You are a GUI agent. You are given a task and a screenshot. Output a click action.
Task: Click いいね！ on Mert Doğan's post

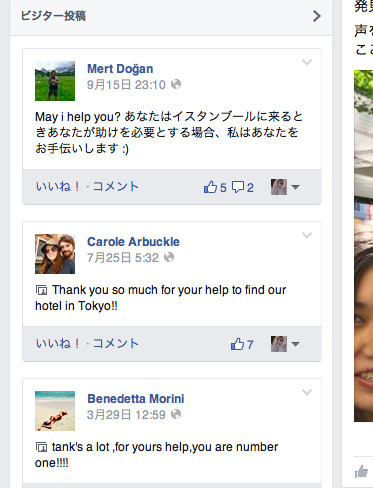[58, 186]
